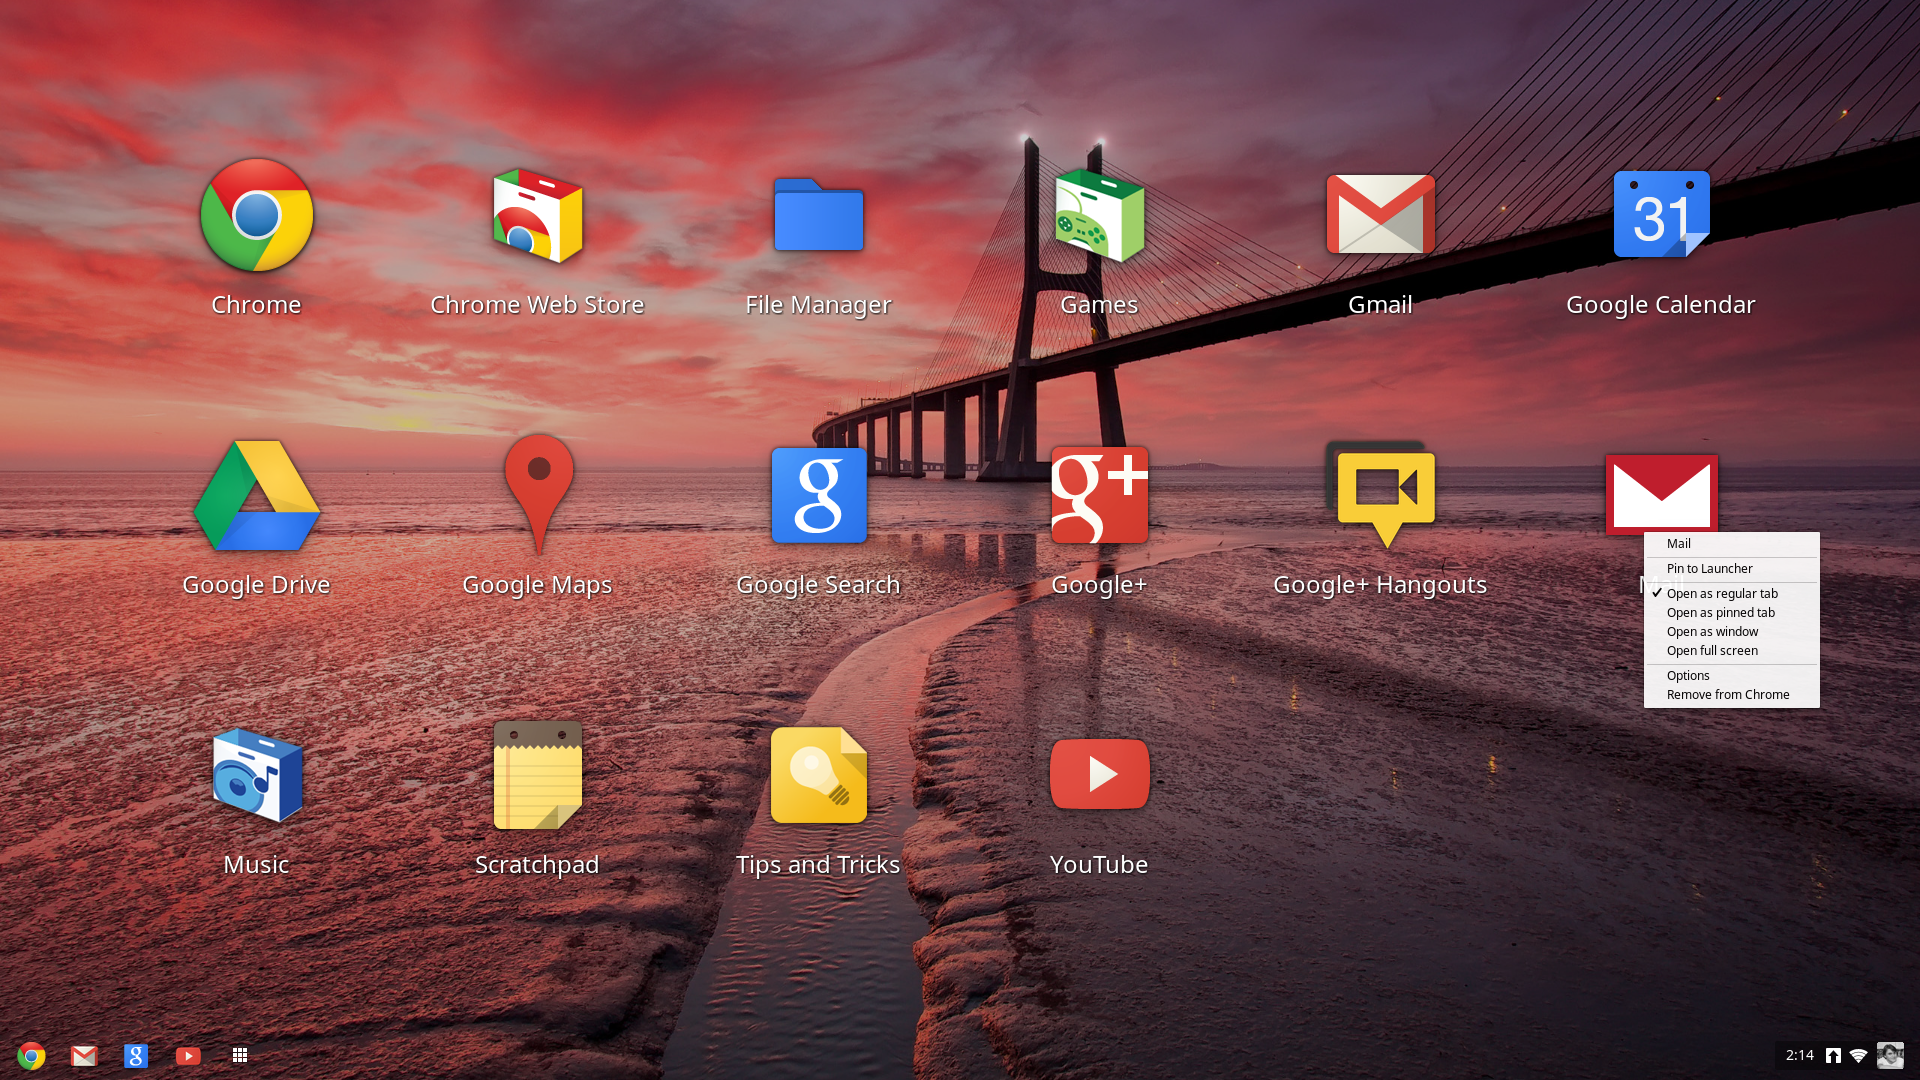Open the apps grid launcher button on shelf
Image resolution: width=1920 pixels, height=1080 pixels.
240,1055
